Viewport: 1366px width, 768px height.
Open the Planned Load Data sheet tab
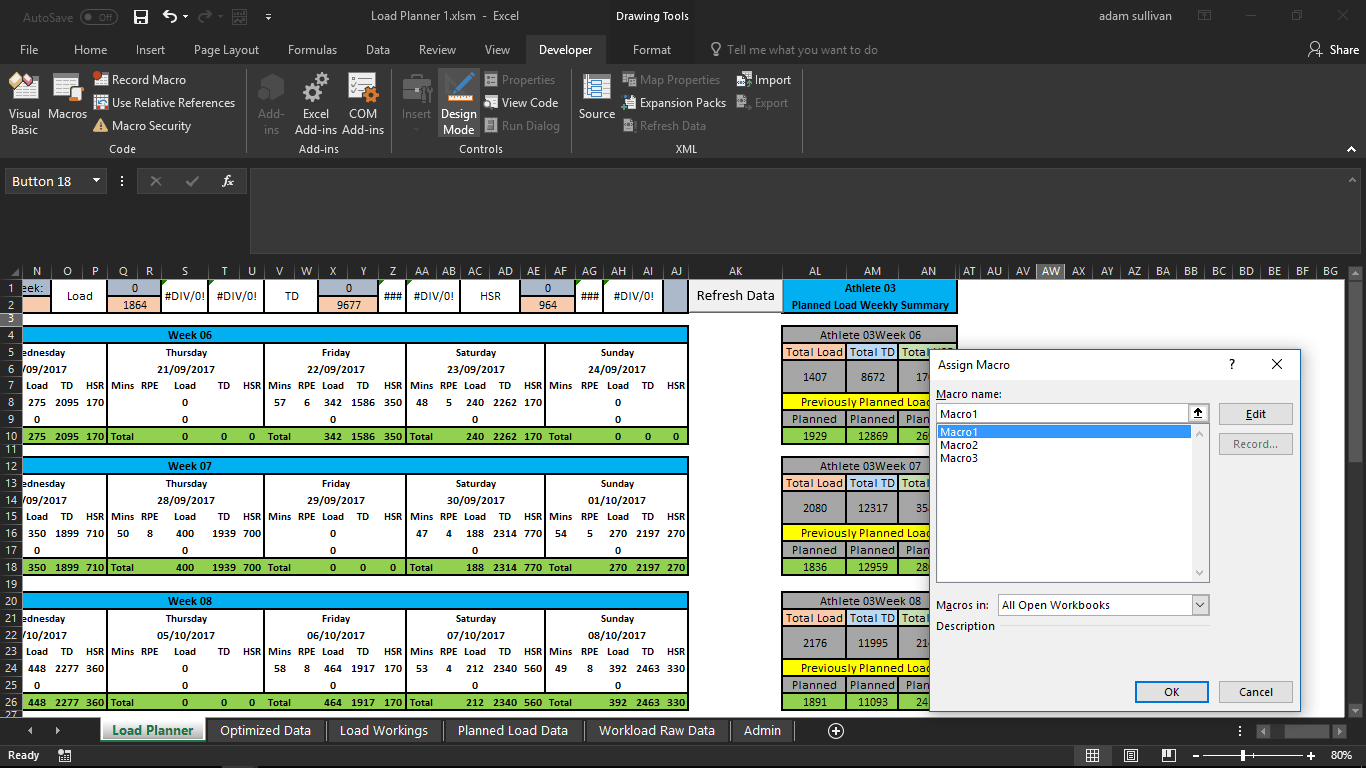(x=512, y=731)
